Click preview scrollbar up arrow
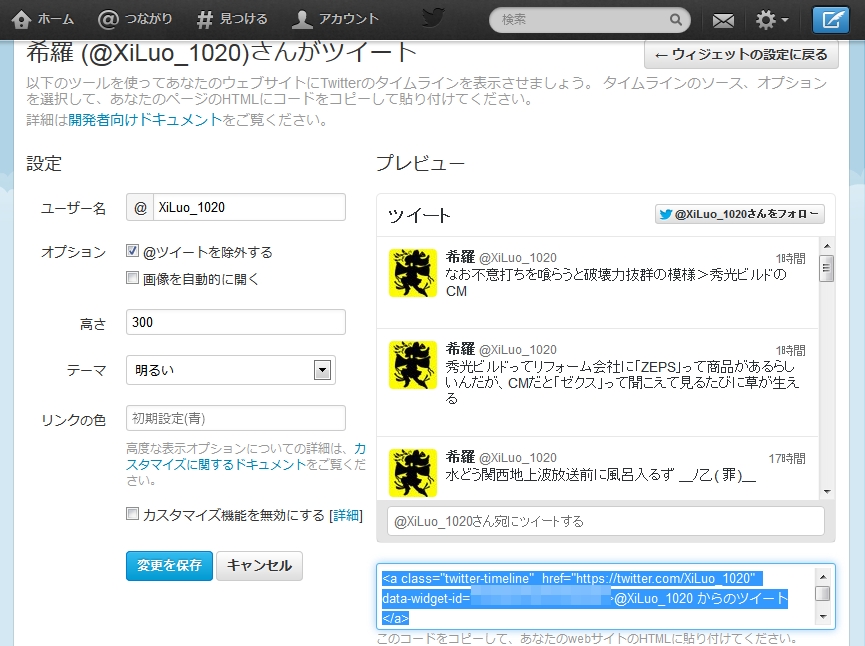 pyautogui.click(x=826, y=246)
